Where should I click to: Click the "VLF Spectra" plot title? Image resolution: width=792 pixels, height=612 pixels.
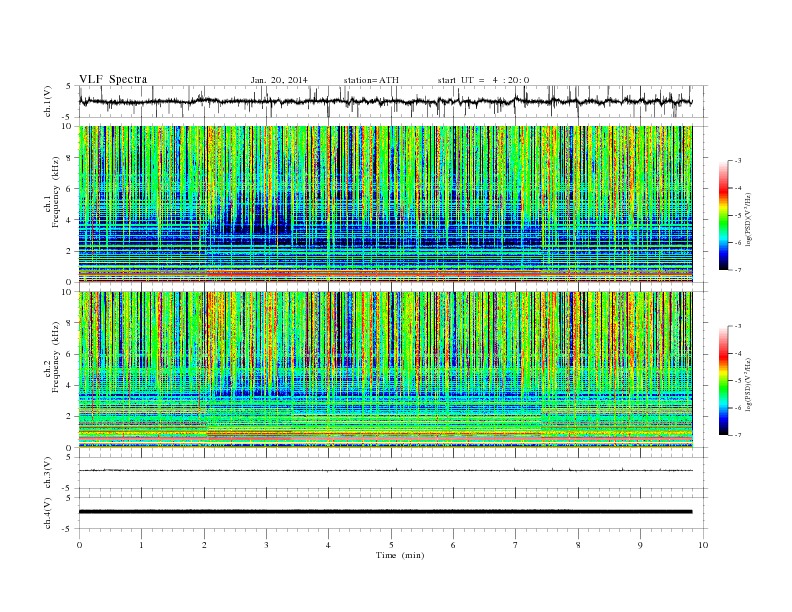(113, 79)
